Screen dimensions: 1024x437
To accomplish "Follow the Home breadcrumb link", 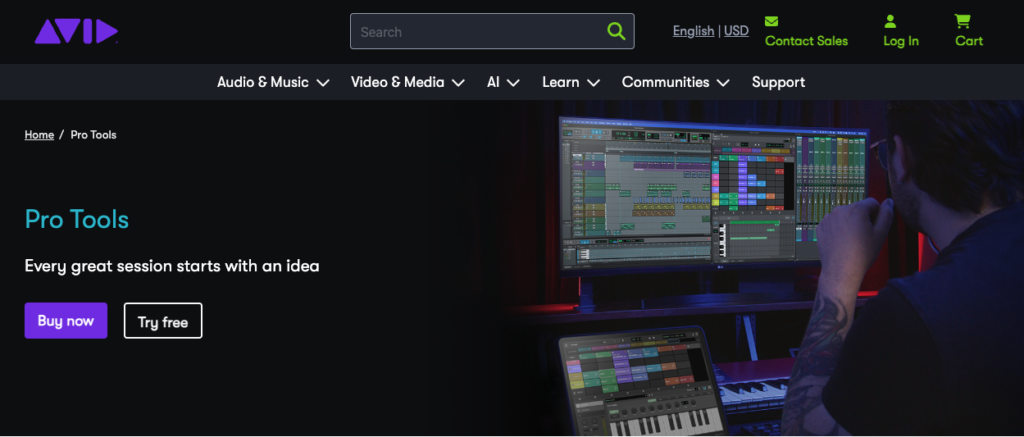I will pos(39,135).
